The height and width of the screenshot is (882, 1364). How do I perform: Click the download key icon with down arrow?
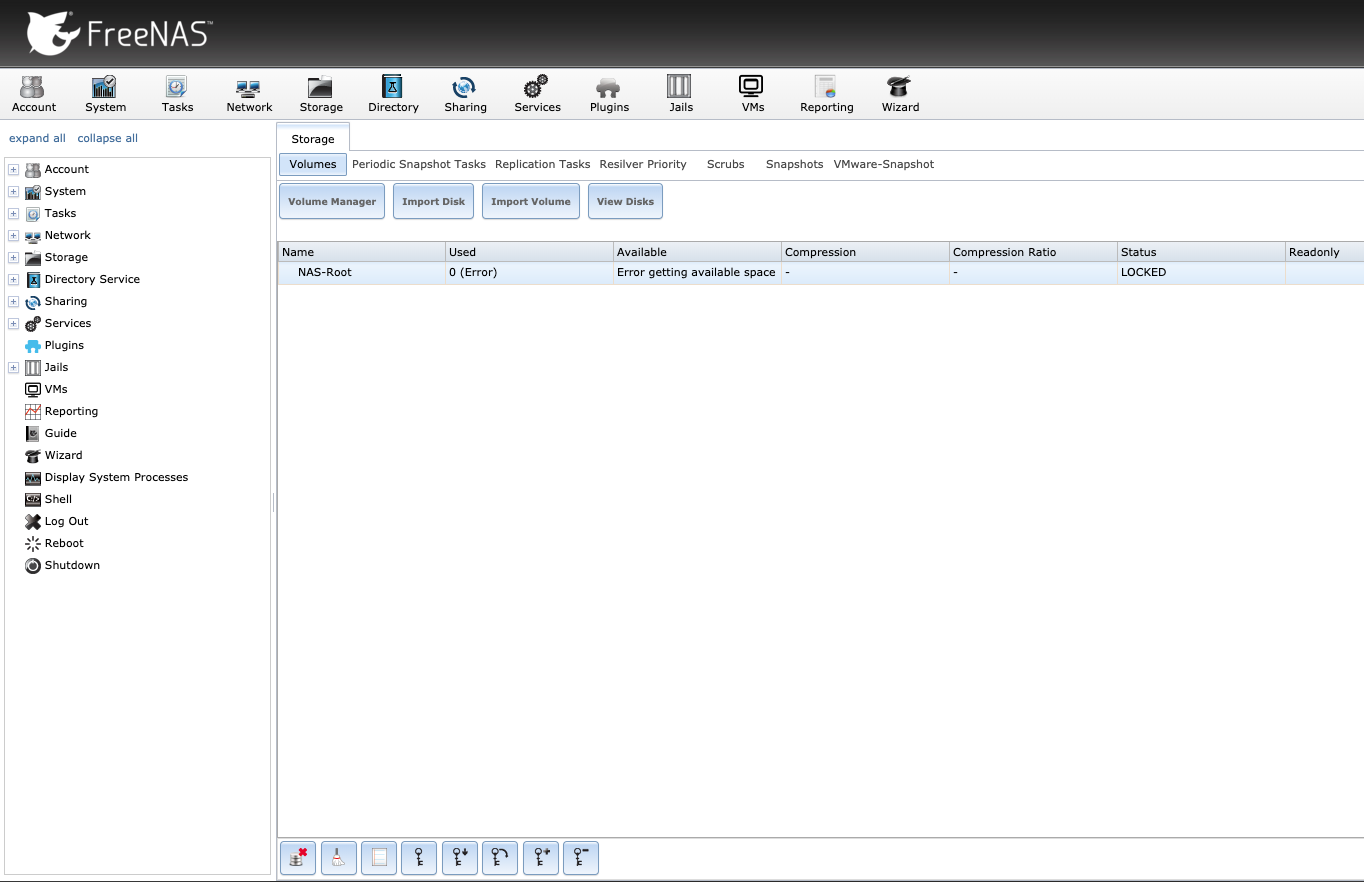(460, 857)
